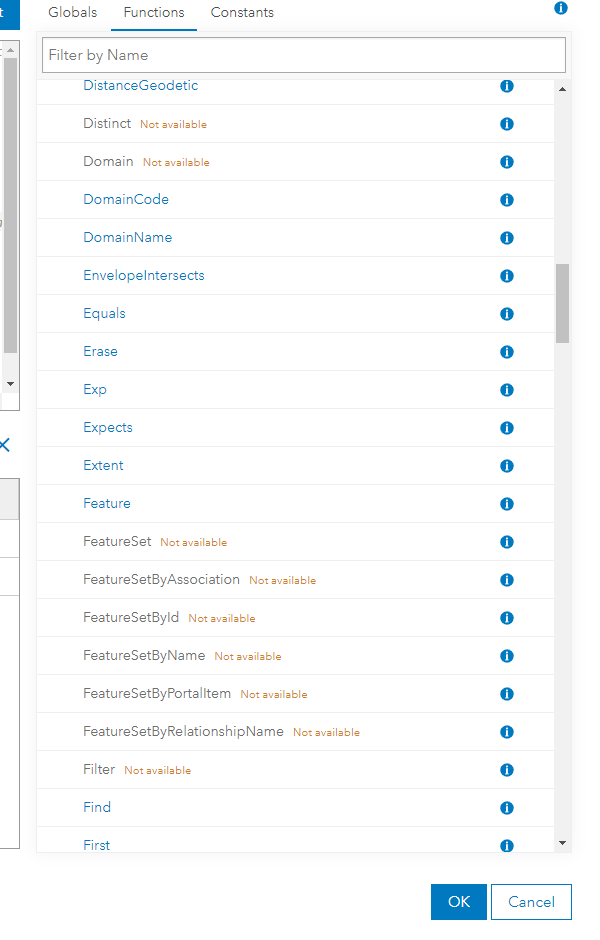Open info for FeatureSetByPortalItem
The width and height of the screenshot is (600, 940).
click(x=506, y=694)
